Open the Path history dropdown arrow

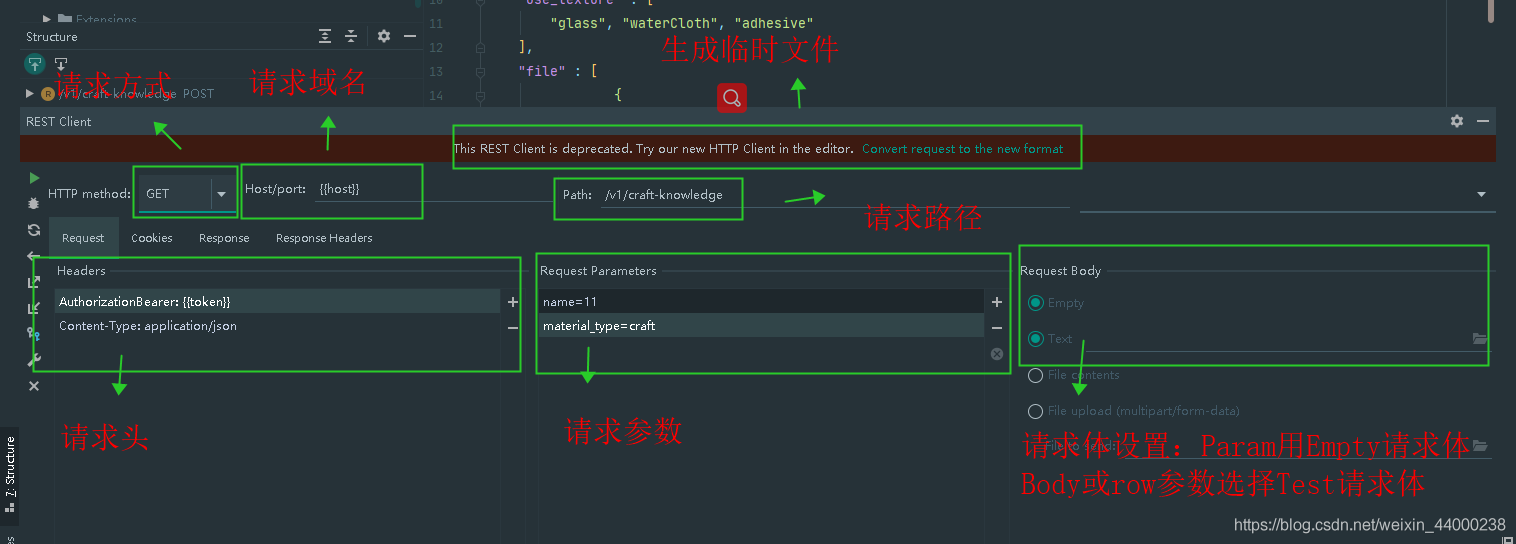(1482, 195)
